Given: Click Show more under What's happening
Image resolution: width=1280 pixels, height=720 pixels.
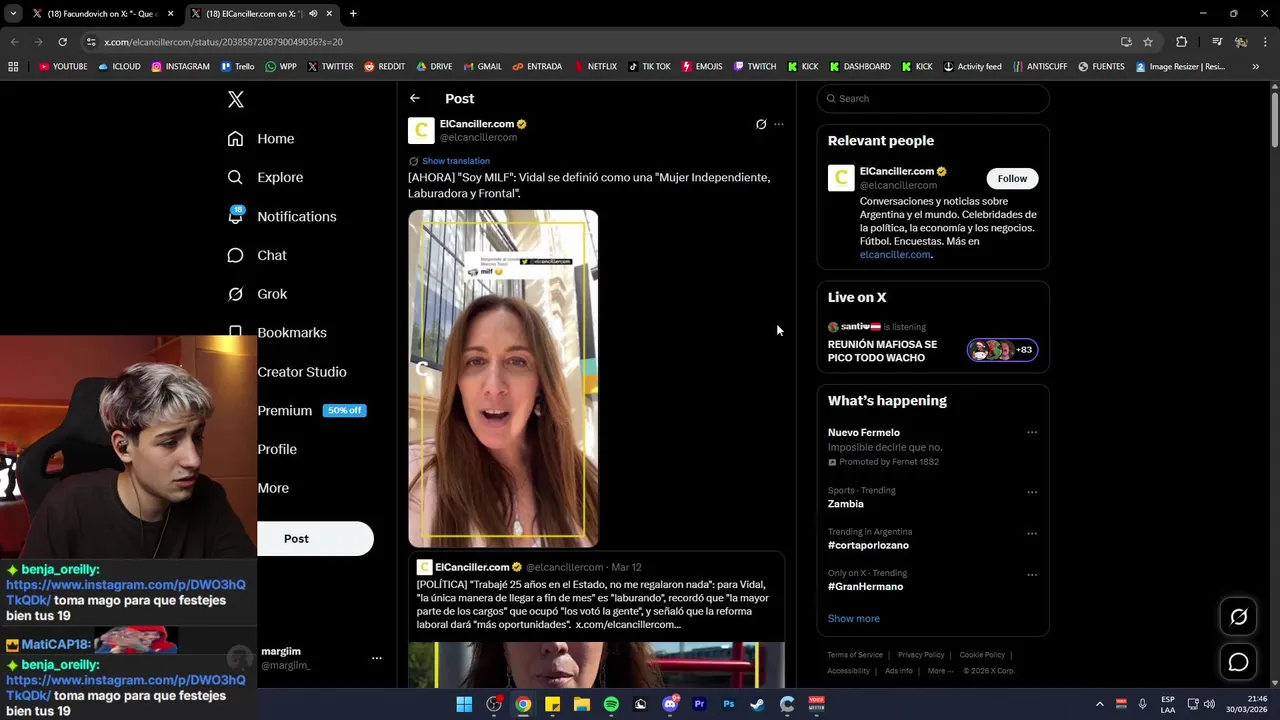Looking at the screenshot, I should click(x=853, y=618).
